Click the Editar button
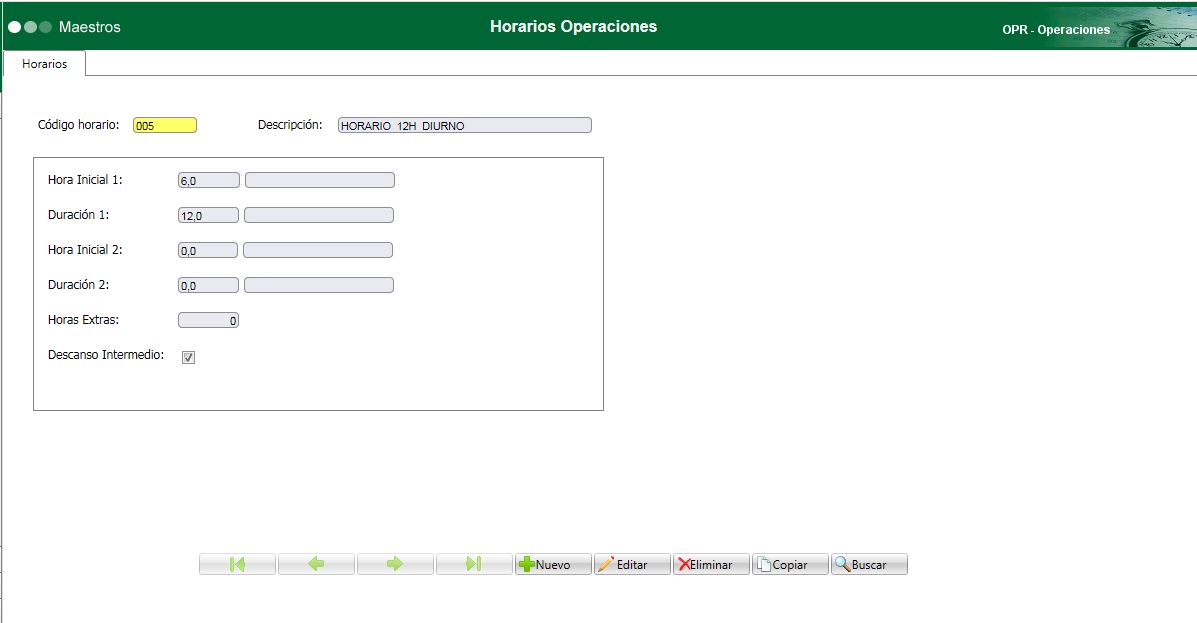The height and width of the screenshot is (623, 1197). click(x=632, y=564)
